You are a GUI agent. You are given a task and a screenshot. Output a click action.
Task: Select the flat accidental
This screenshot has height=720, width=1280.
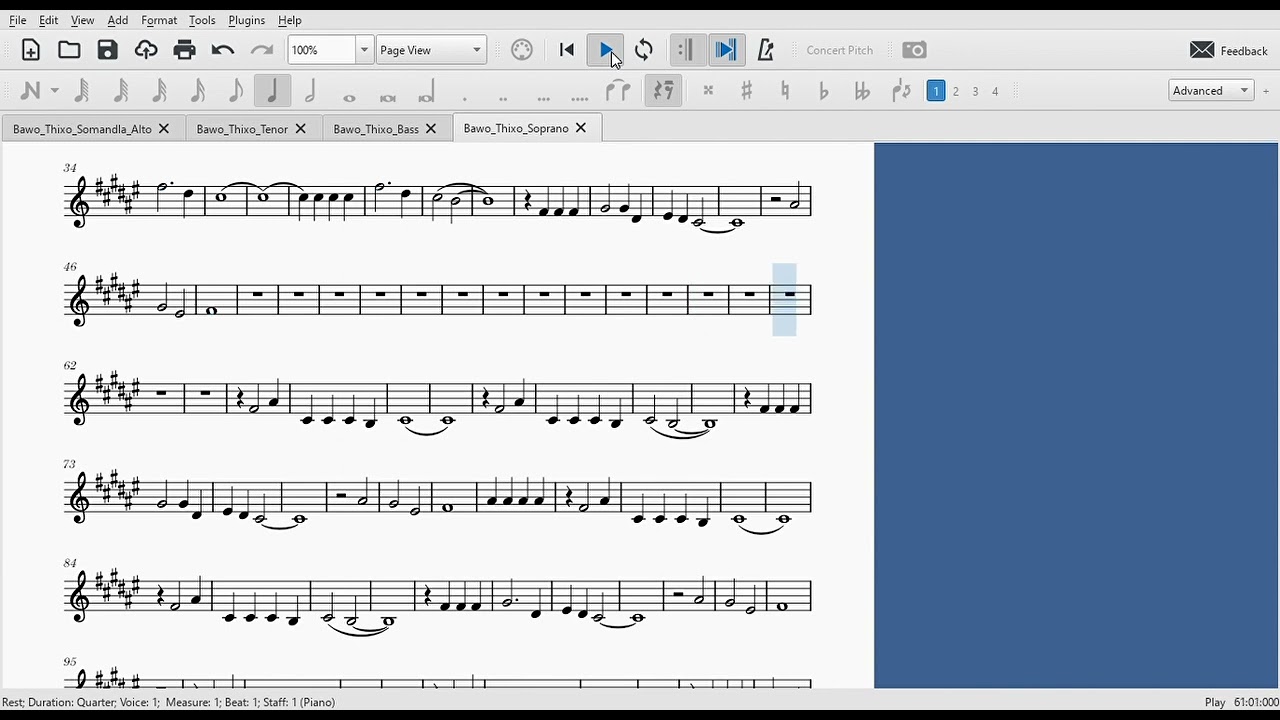tap(823, 91)
